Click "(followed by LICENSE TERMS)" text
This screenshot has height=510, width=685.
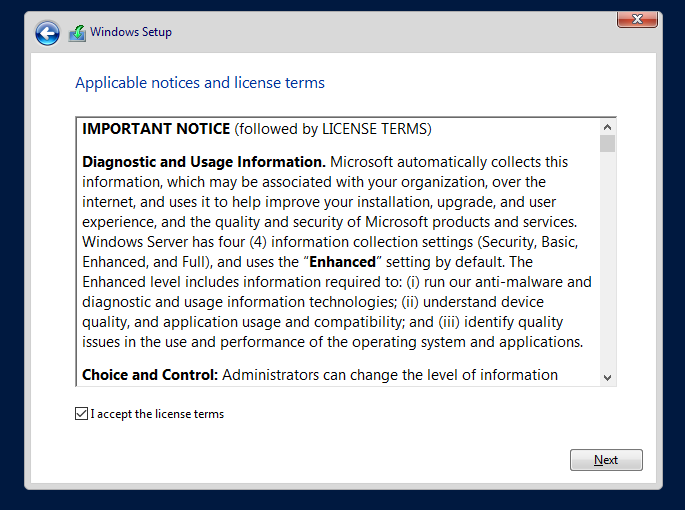333,129
